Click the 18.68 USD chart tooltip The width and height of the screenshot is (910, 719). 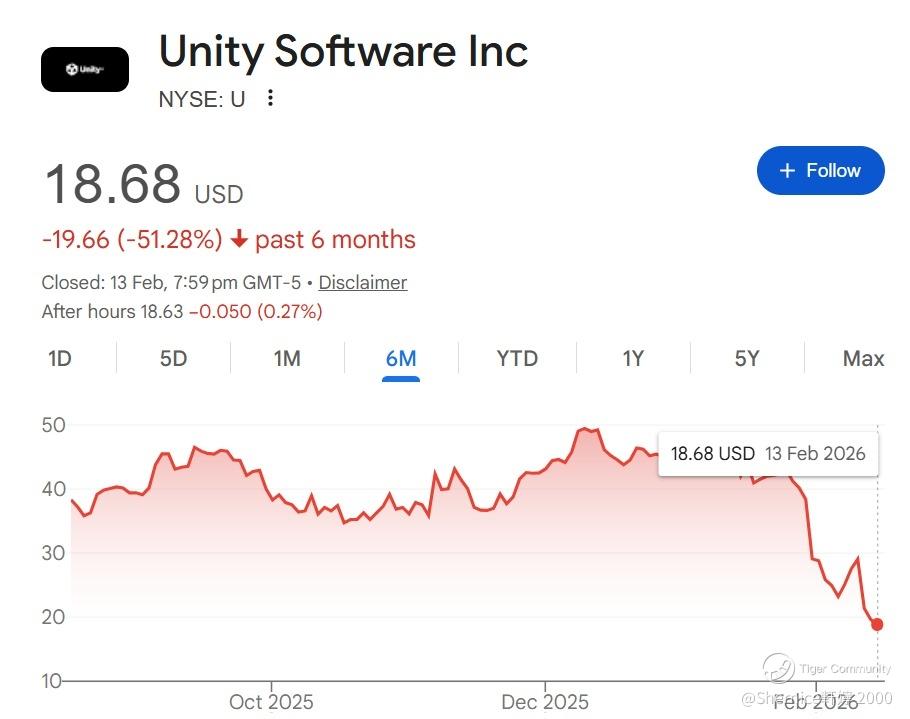[x=768, y=454]
